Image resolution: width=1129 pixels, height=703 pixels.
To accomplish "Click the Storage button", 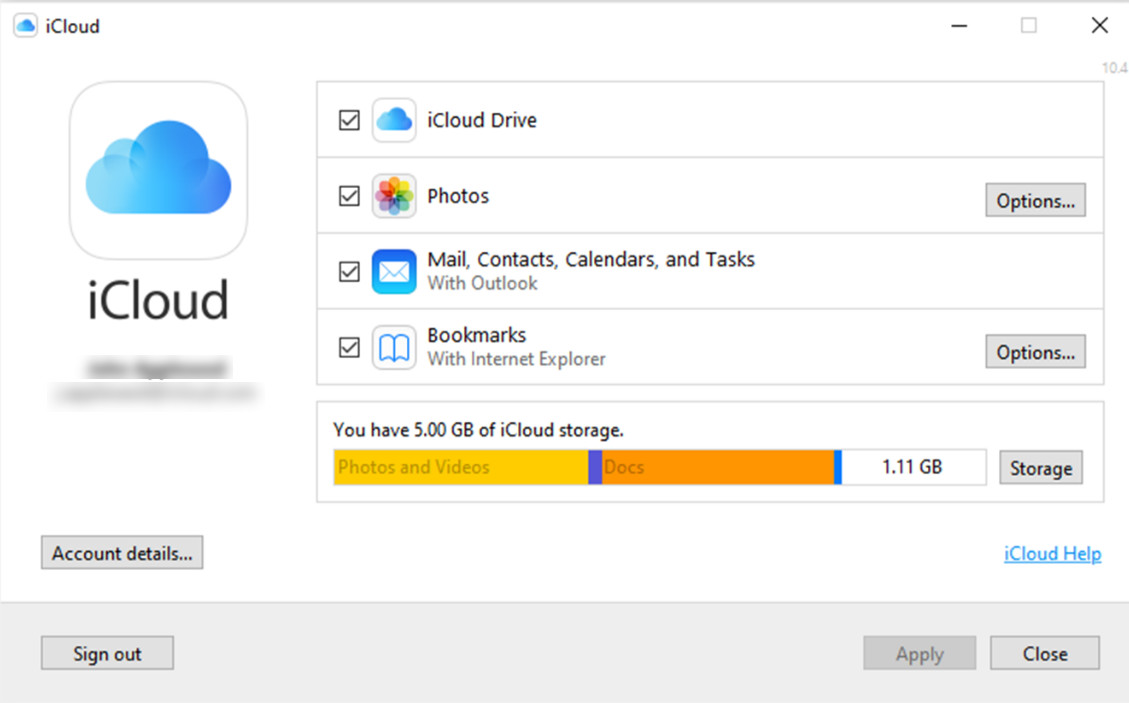I will point(1040,467).
